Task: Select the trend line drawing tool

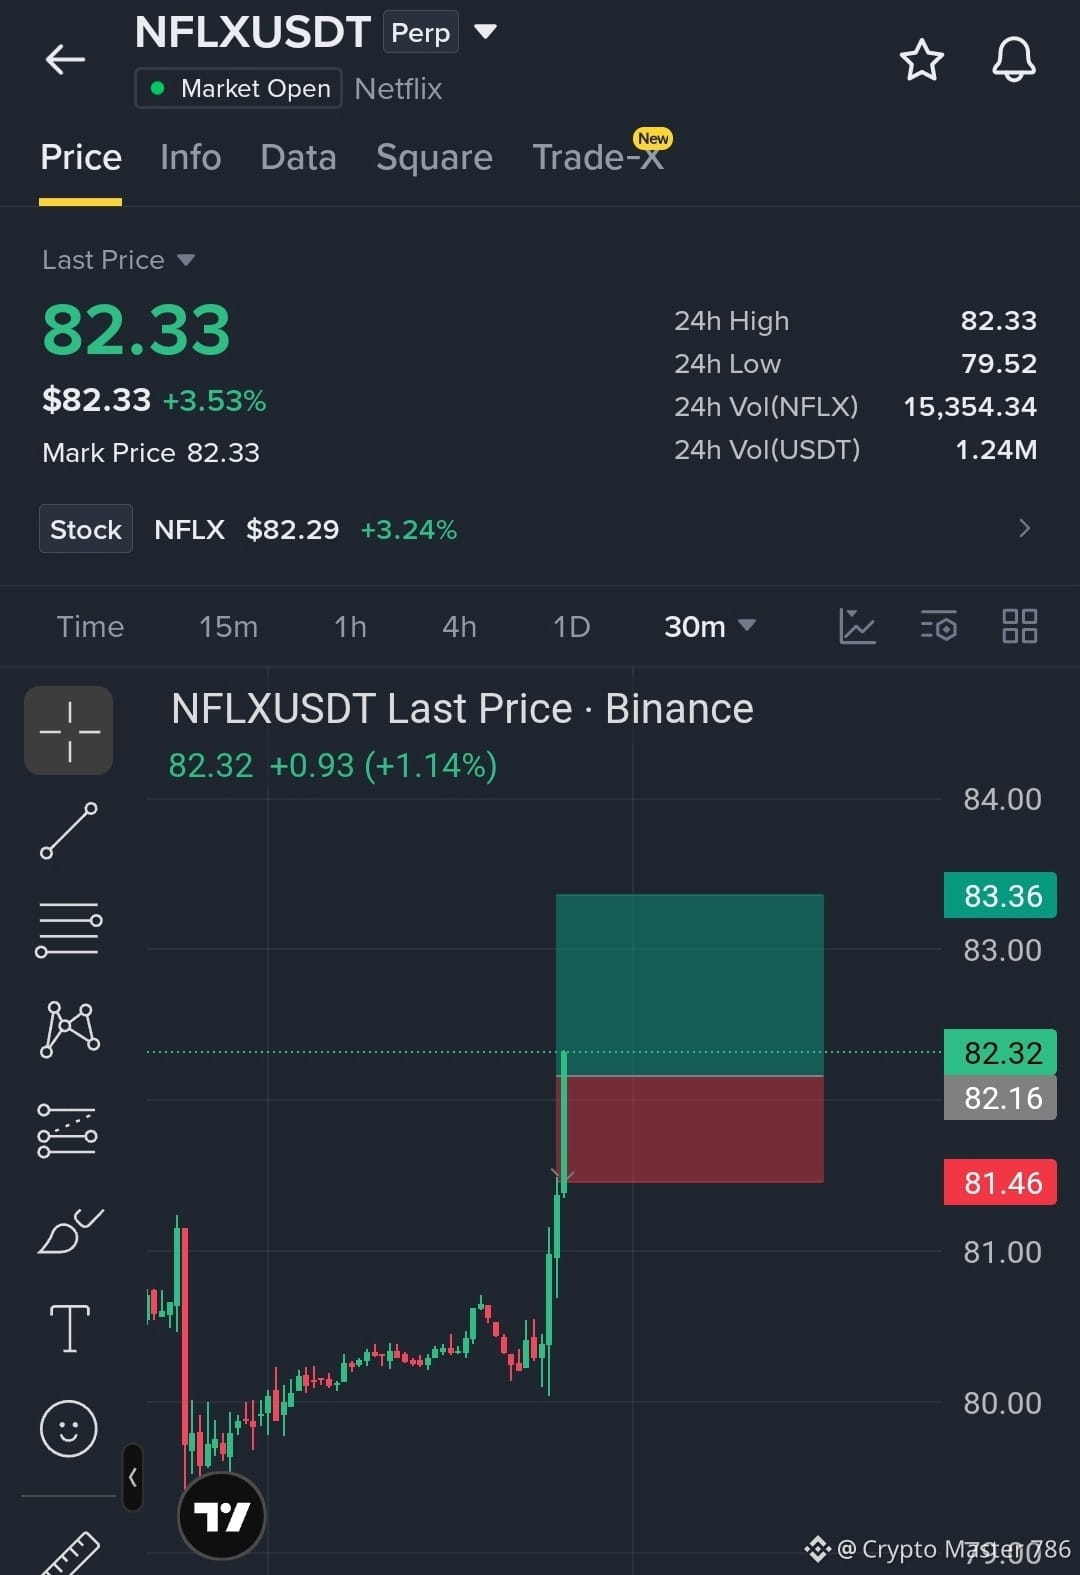Action: tap(69, 831)
